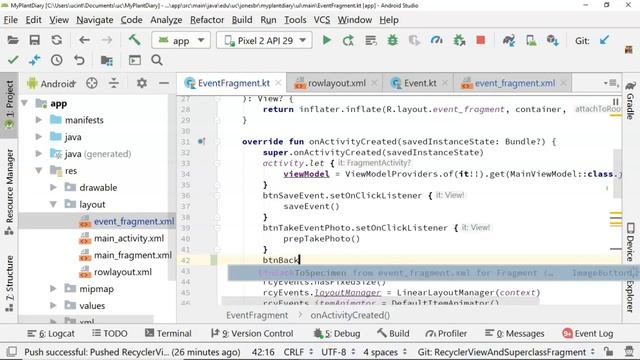This screenshot has width=640, height=360.
Task: Open the 9: Version Control tool window
Action: pyautogui.click(x=252, y=333)
